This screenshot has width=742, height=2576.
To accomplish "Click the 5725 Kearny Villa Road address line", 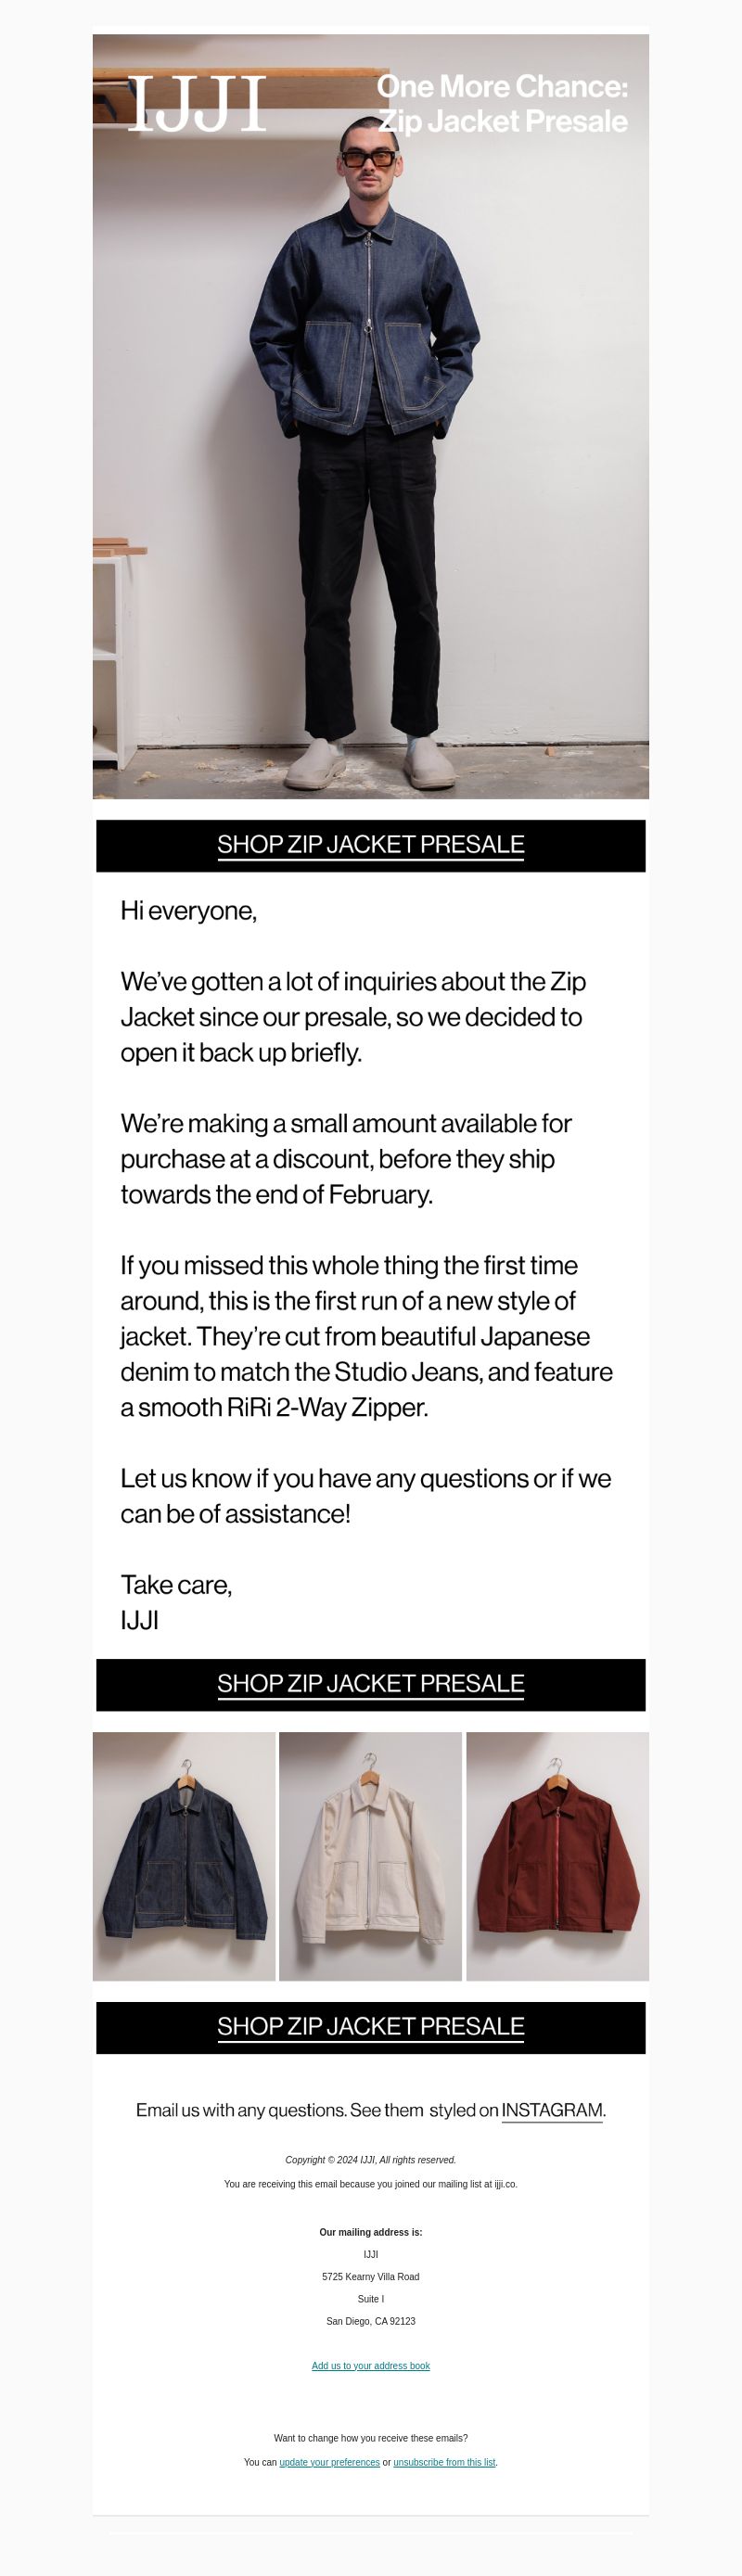I will pyautogui.click(x=371, y=2277).
